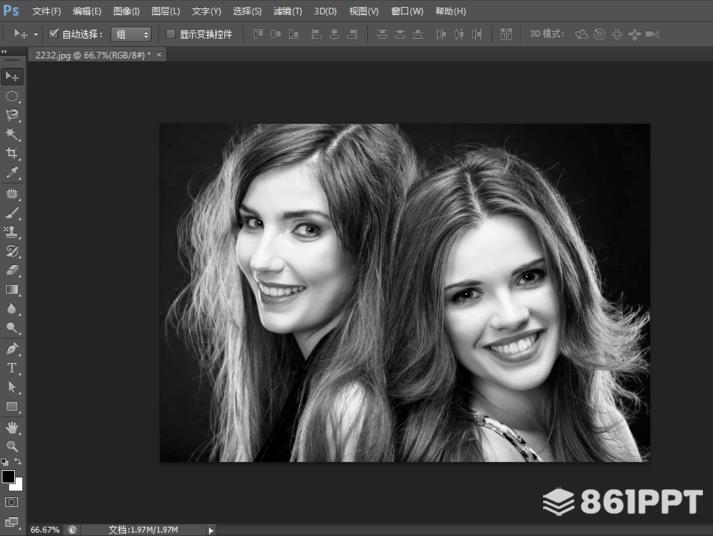Uncheck the 自动选择 checkbox
Screen dimensions: 713x536
coord(54,34)
